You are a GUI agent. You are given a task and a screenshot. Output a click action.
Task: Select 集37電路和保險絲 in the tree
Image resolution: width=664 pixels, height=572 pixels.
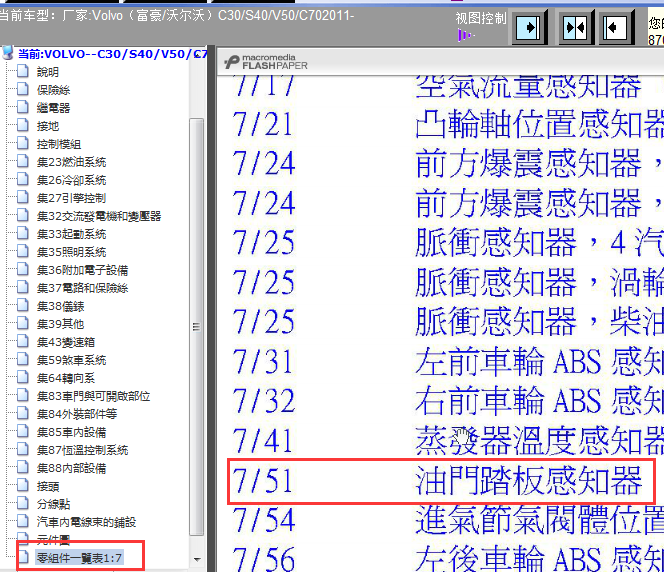point(82,288)
